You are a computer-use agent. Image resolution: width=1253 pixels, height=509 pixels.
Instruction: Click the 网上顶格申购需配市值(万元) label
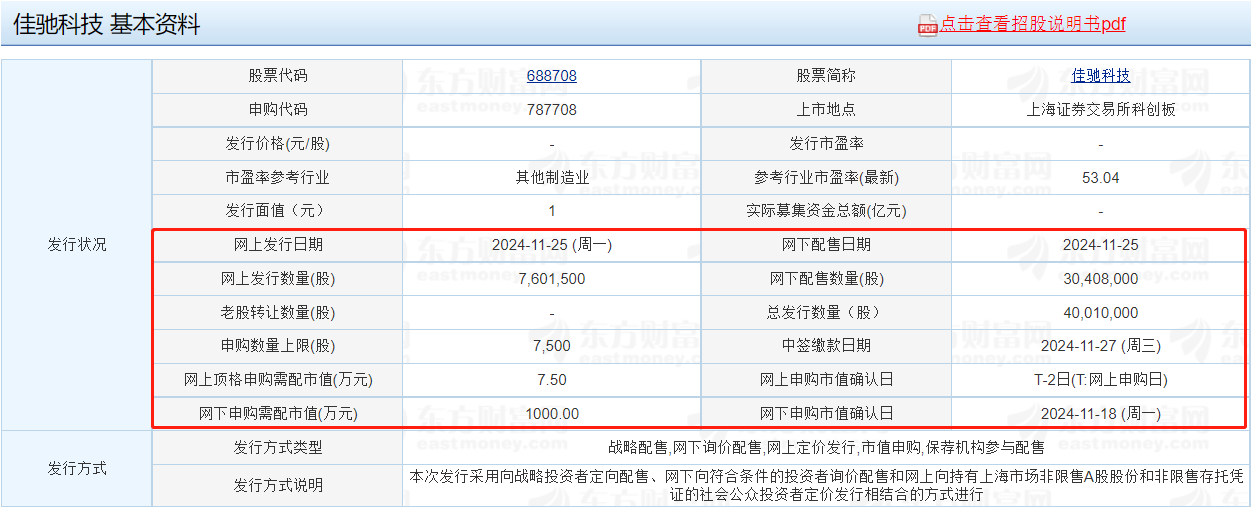(x=278, y=380)
